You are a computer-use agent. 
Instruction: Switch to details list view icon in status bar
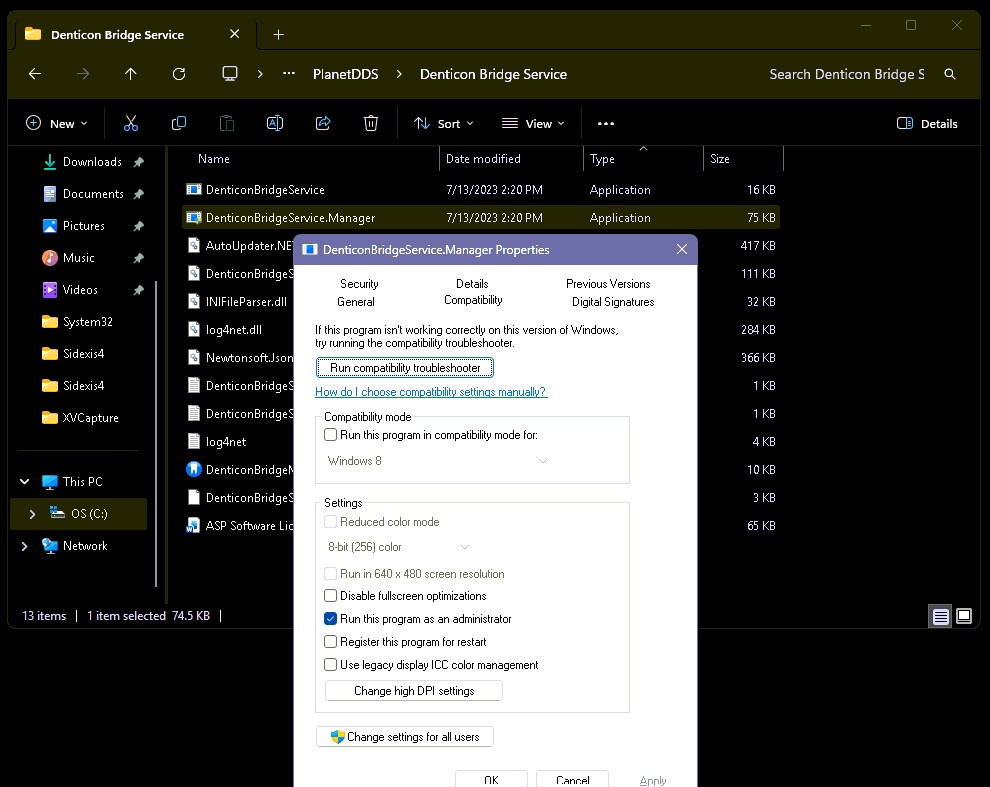click(x=940, y=616)
